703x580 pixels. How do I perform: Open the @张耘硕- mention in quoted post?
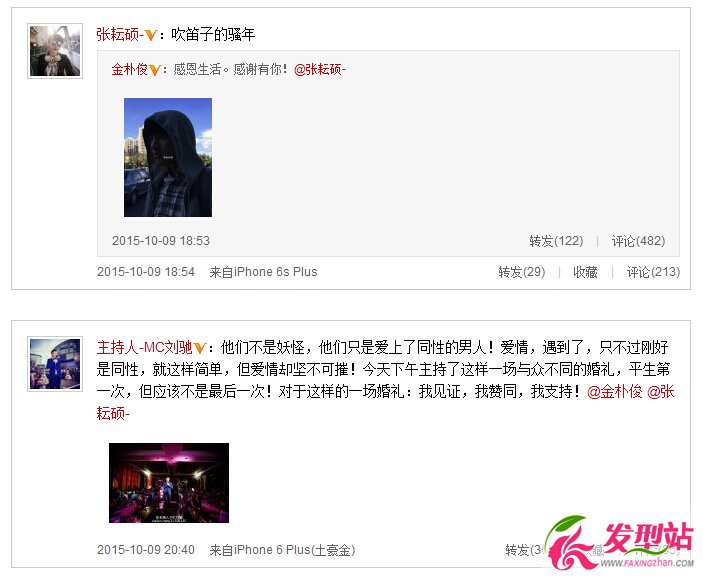point(320,69)
